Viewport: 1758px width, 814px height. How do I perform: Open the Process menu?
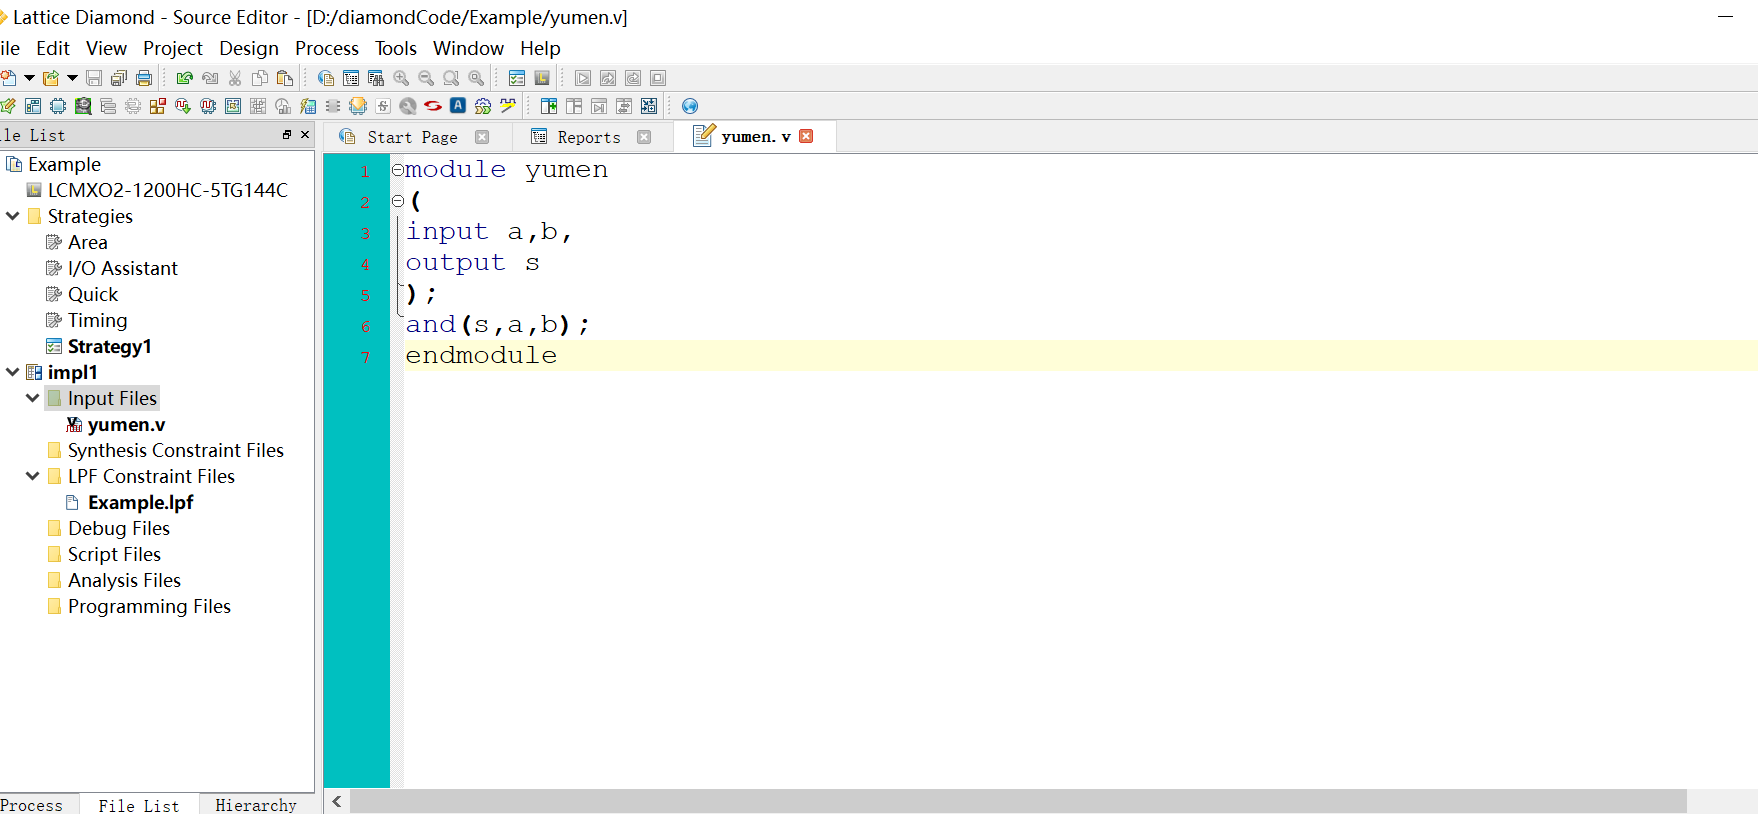327,48
